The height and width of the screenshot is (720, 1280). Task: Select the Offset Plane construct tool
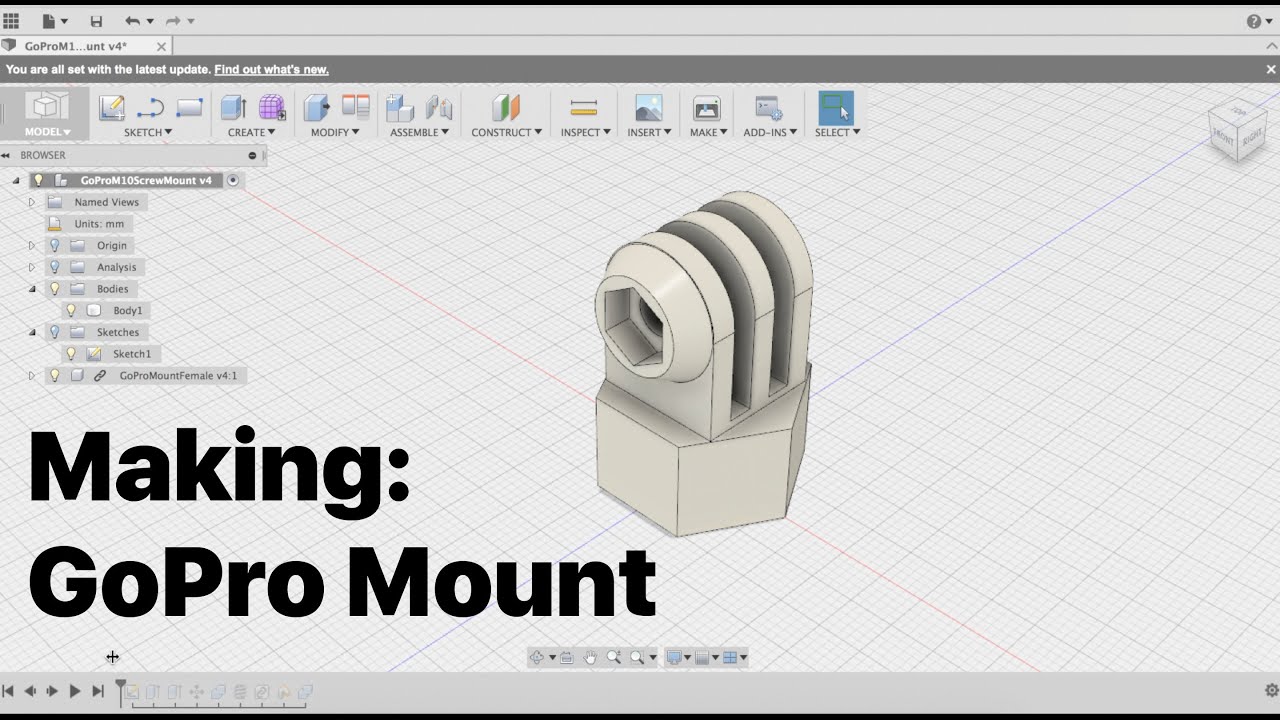pyautogui.click(x=506, y=107)
